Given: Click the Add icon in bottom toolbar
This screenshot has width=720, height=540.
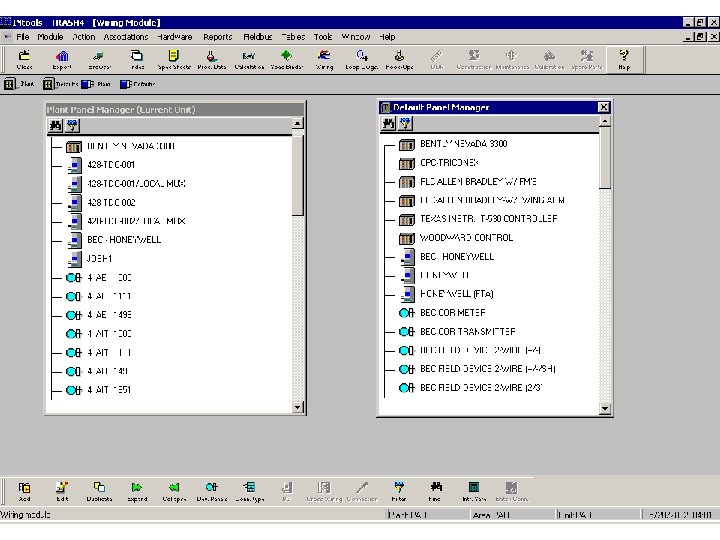Looking at the screenshot, I should click(24, 490).
